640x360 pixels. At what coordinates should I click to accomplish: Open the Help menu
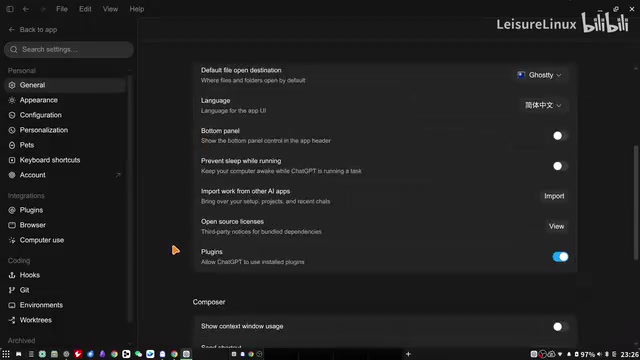tap(137, 9)
